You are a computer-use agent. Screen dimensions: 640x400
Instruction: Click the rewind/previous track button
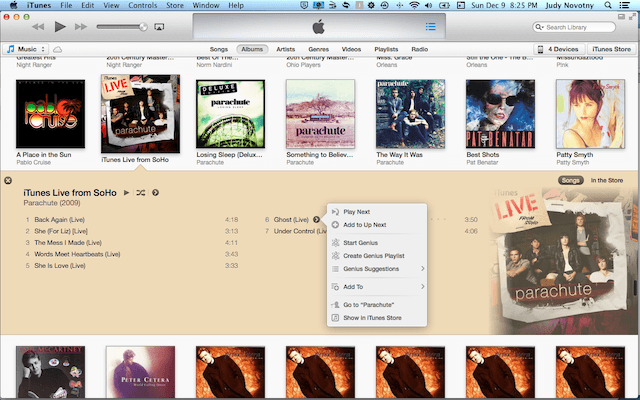[38, 27]
